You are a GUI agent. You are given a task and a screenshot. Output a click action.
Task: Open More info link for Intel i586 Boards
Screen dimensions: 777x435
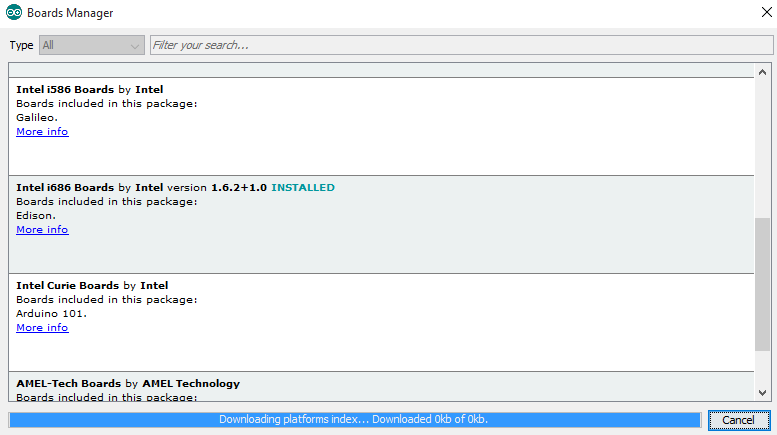tap(42, 131)
